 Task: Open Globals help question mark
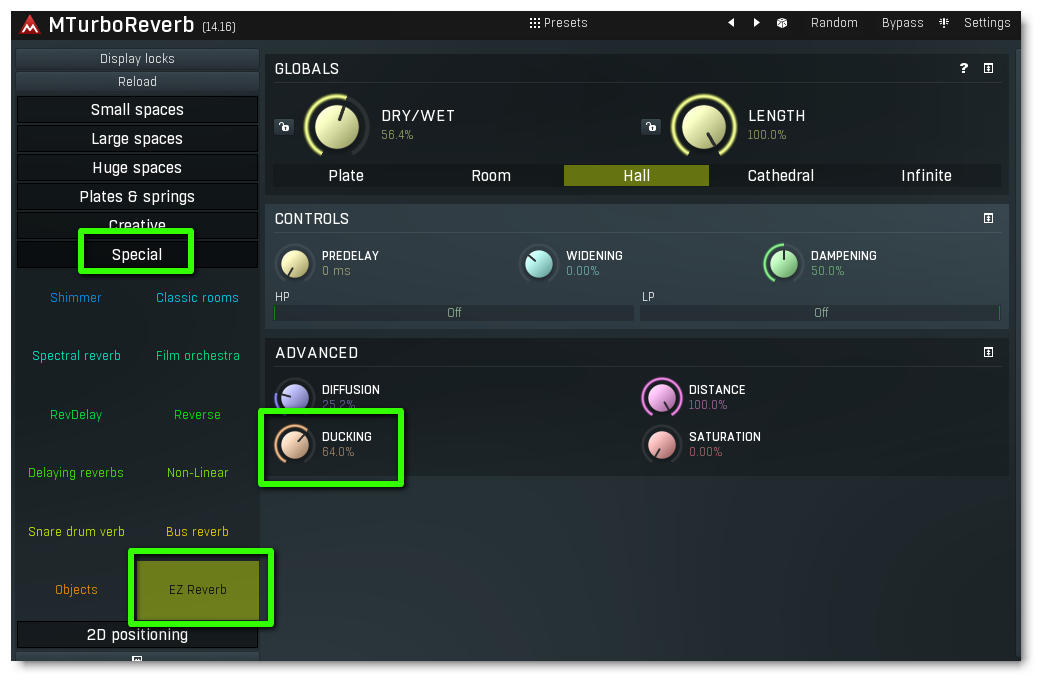(x=963, y=68)
